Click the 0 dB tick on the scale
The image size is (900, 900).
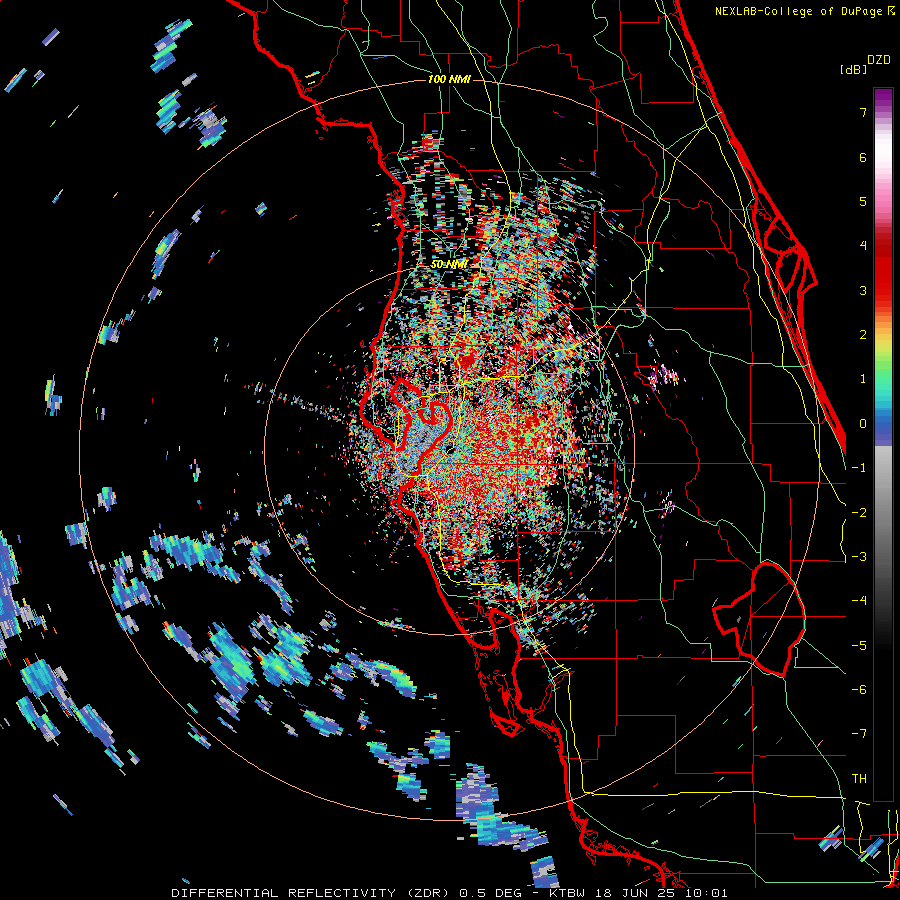[x=863, y=424]
